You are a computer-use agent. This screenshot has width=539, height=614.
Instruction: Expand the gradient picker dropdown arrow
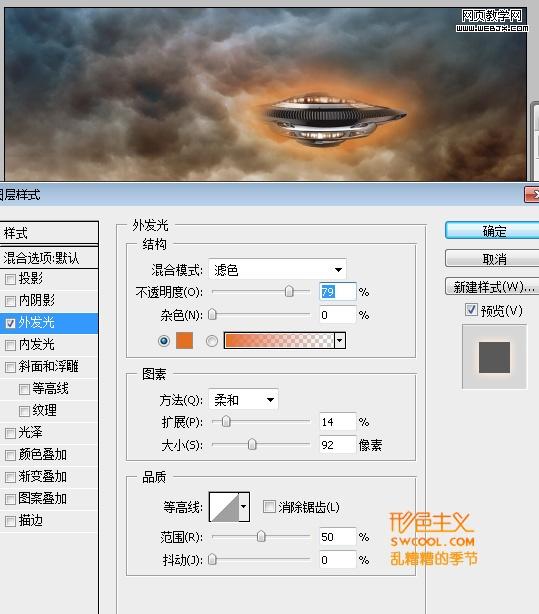point(340,340)
